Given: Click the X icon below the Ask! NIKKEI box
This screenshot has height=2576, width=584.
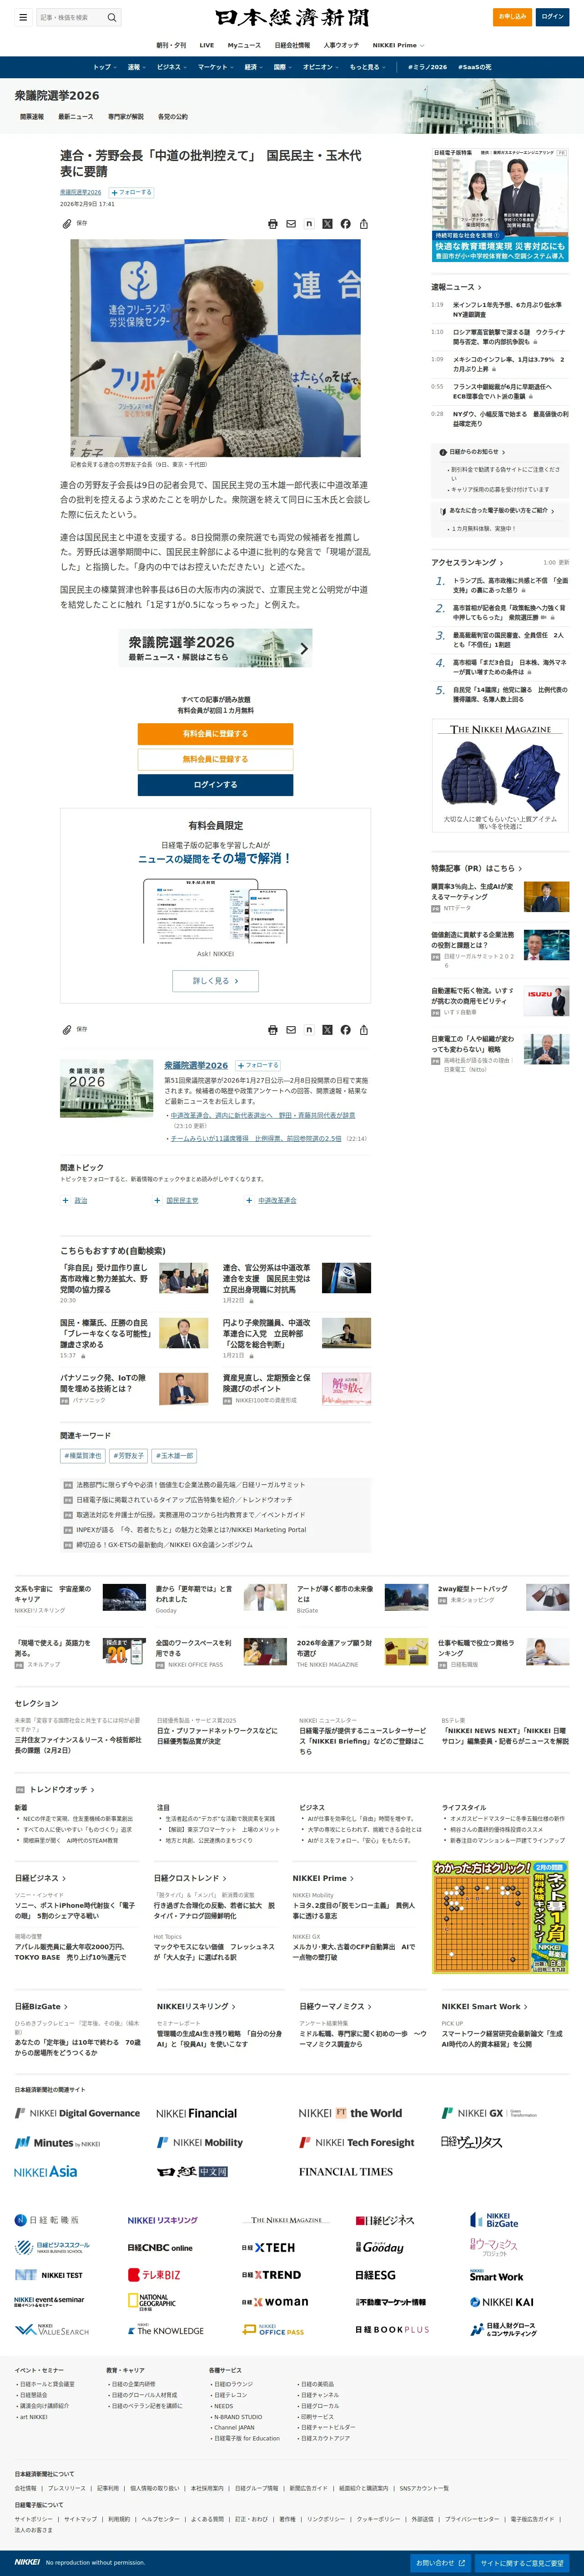Looking at the screenshot, I should (x=327, y=1029).
